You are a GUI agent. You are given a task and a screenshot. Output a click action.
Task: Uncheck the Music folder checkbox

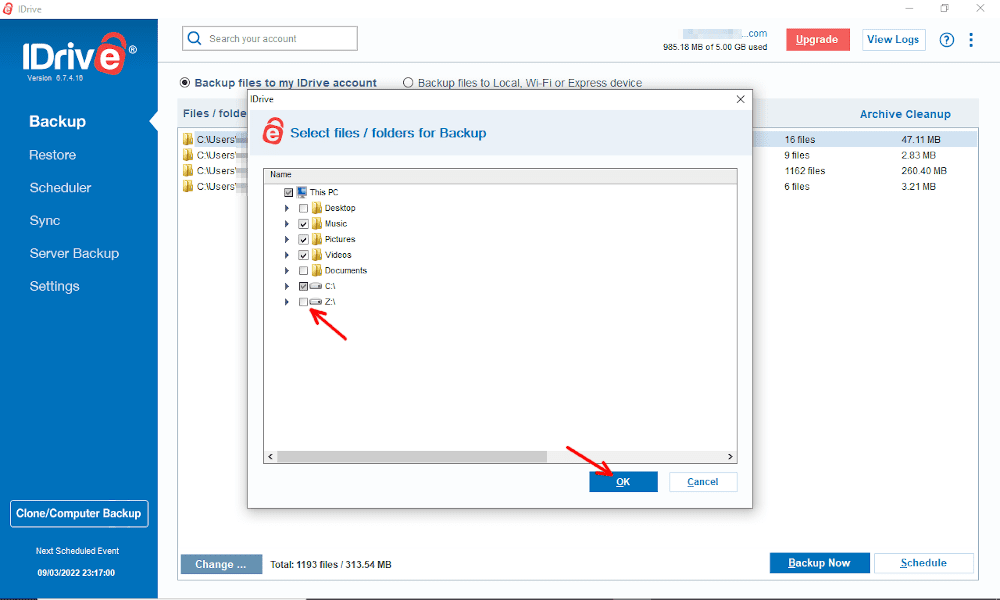pyautogui.click(x=304, y=224)
